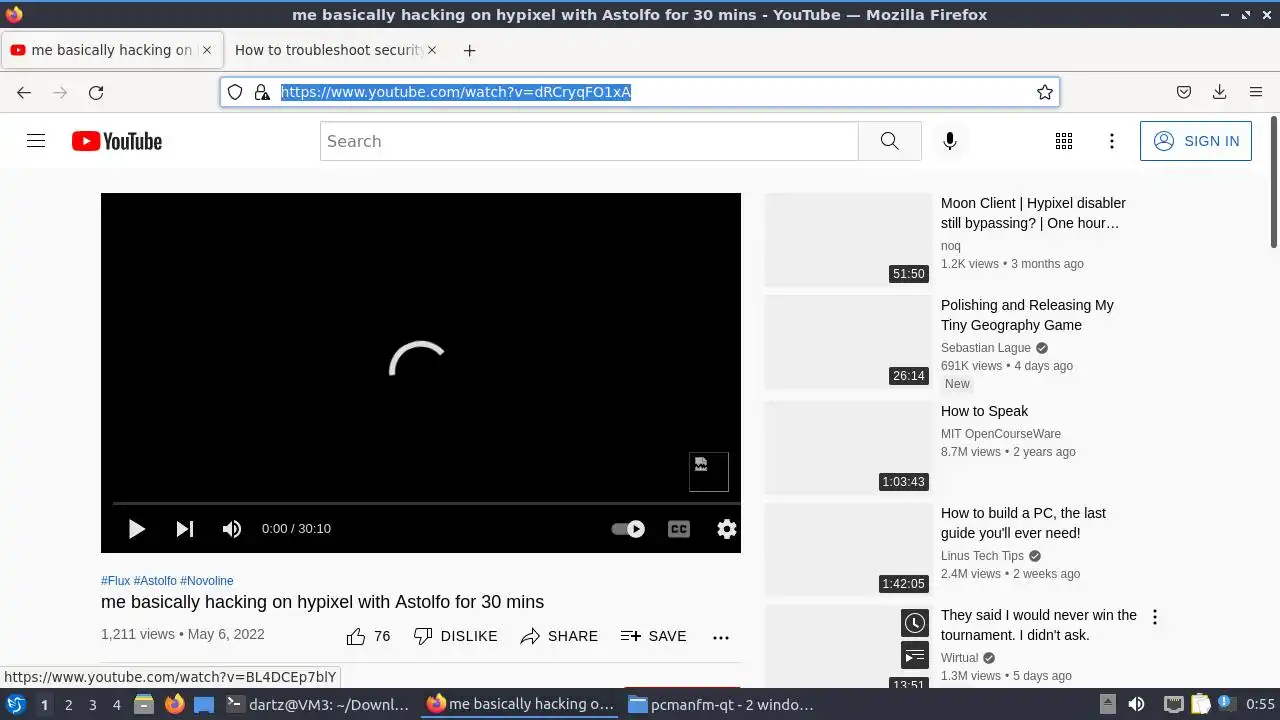Mute the video volume
This screenshot has height=720, width=1280.
coord(232,529)
